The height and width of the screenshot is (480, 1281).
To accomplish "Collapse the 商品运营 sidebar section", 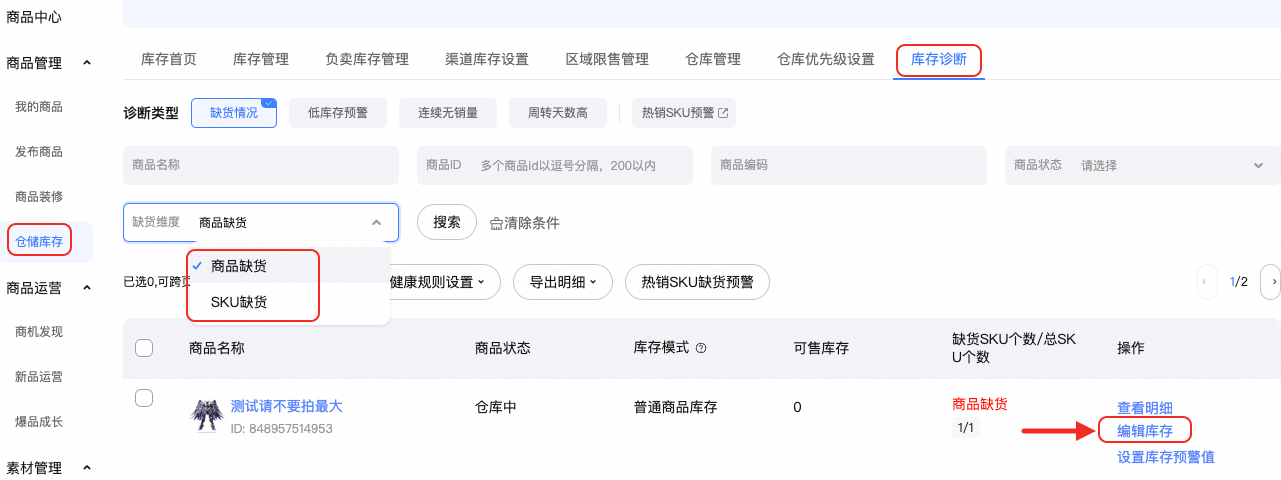I will (x=87, y=288).
